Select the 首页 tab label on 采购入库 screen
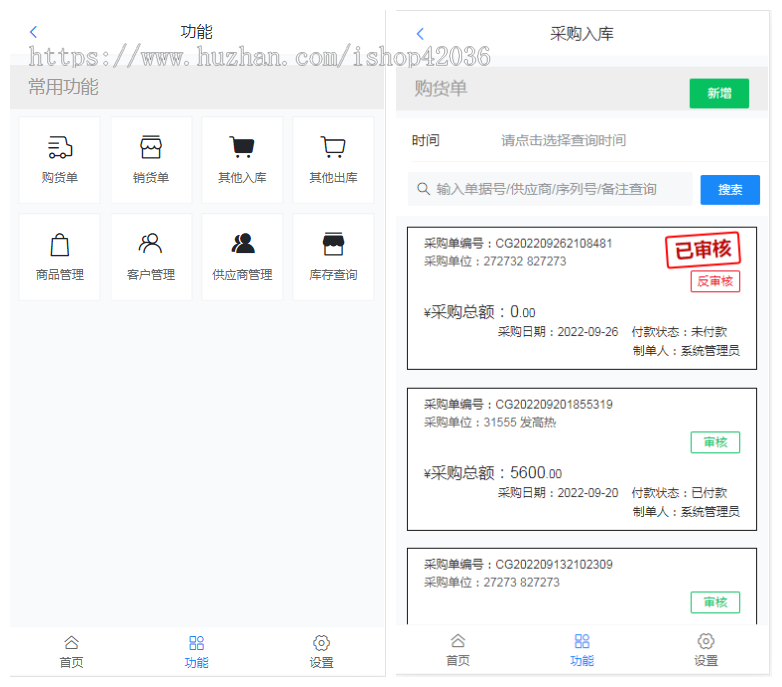Image resolution: width=782 pixels, height=687 pixels. point(458,661)
